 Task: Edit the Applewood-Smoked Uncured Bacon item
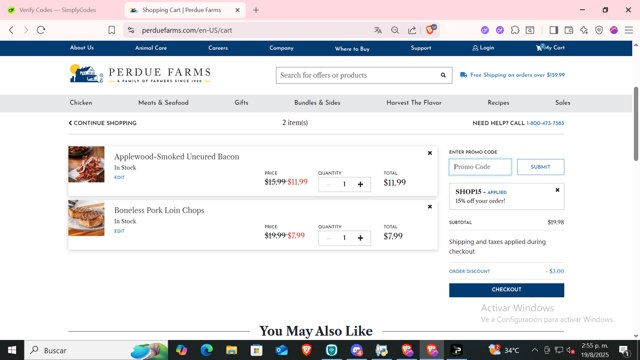[x=119, y=178]
